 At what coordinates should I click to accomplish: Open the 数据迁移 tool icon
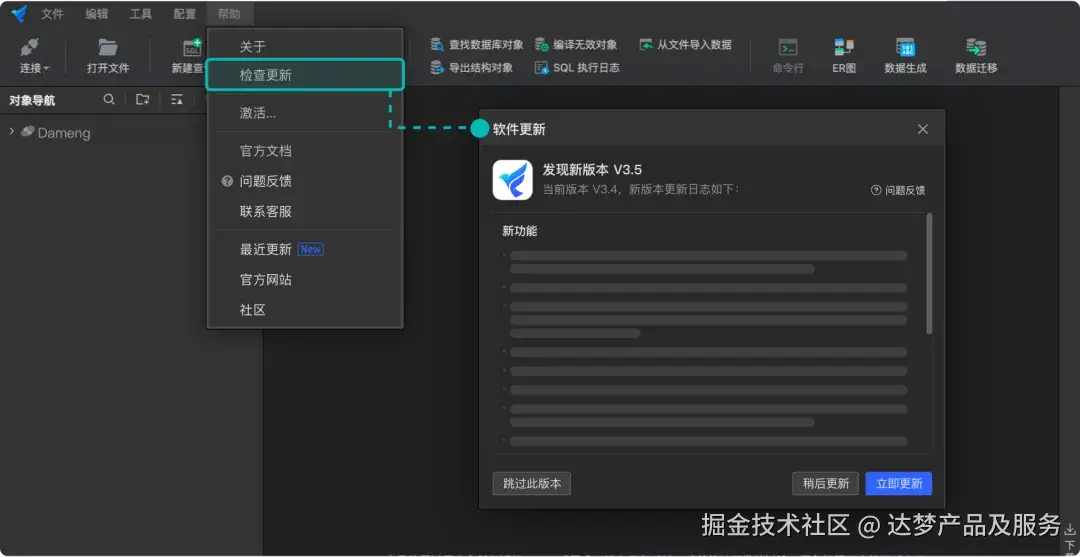coord(976,47)
